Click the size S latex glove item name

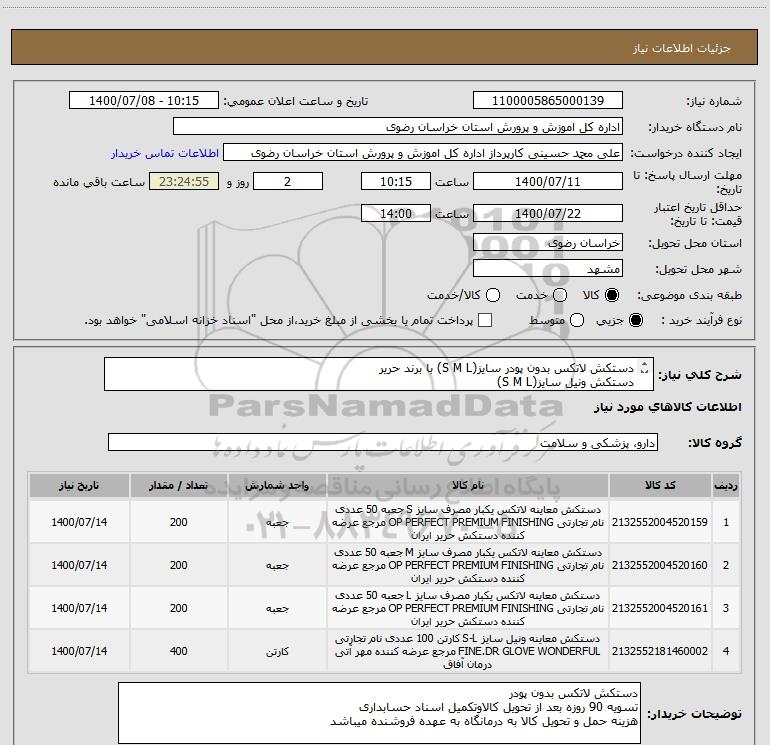click(x=468, y=522)
